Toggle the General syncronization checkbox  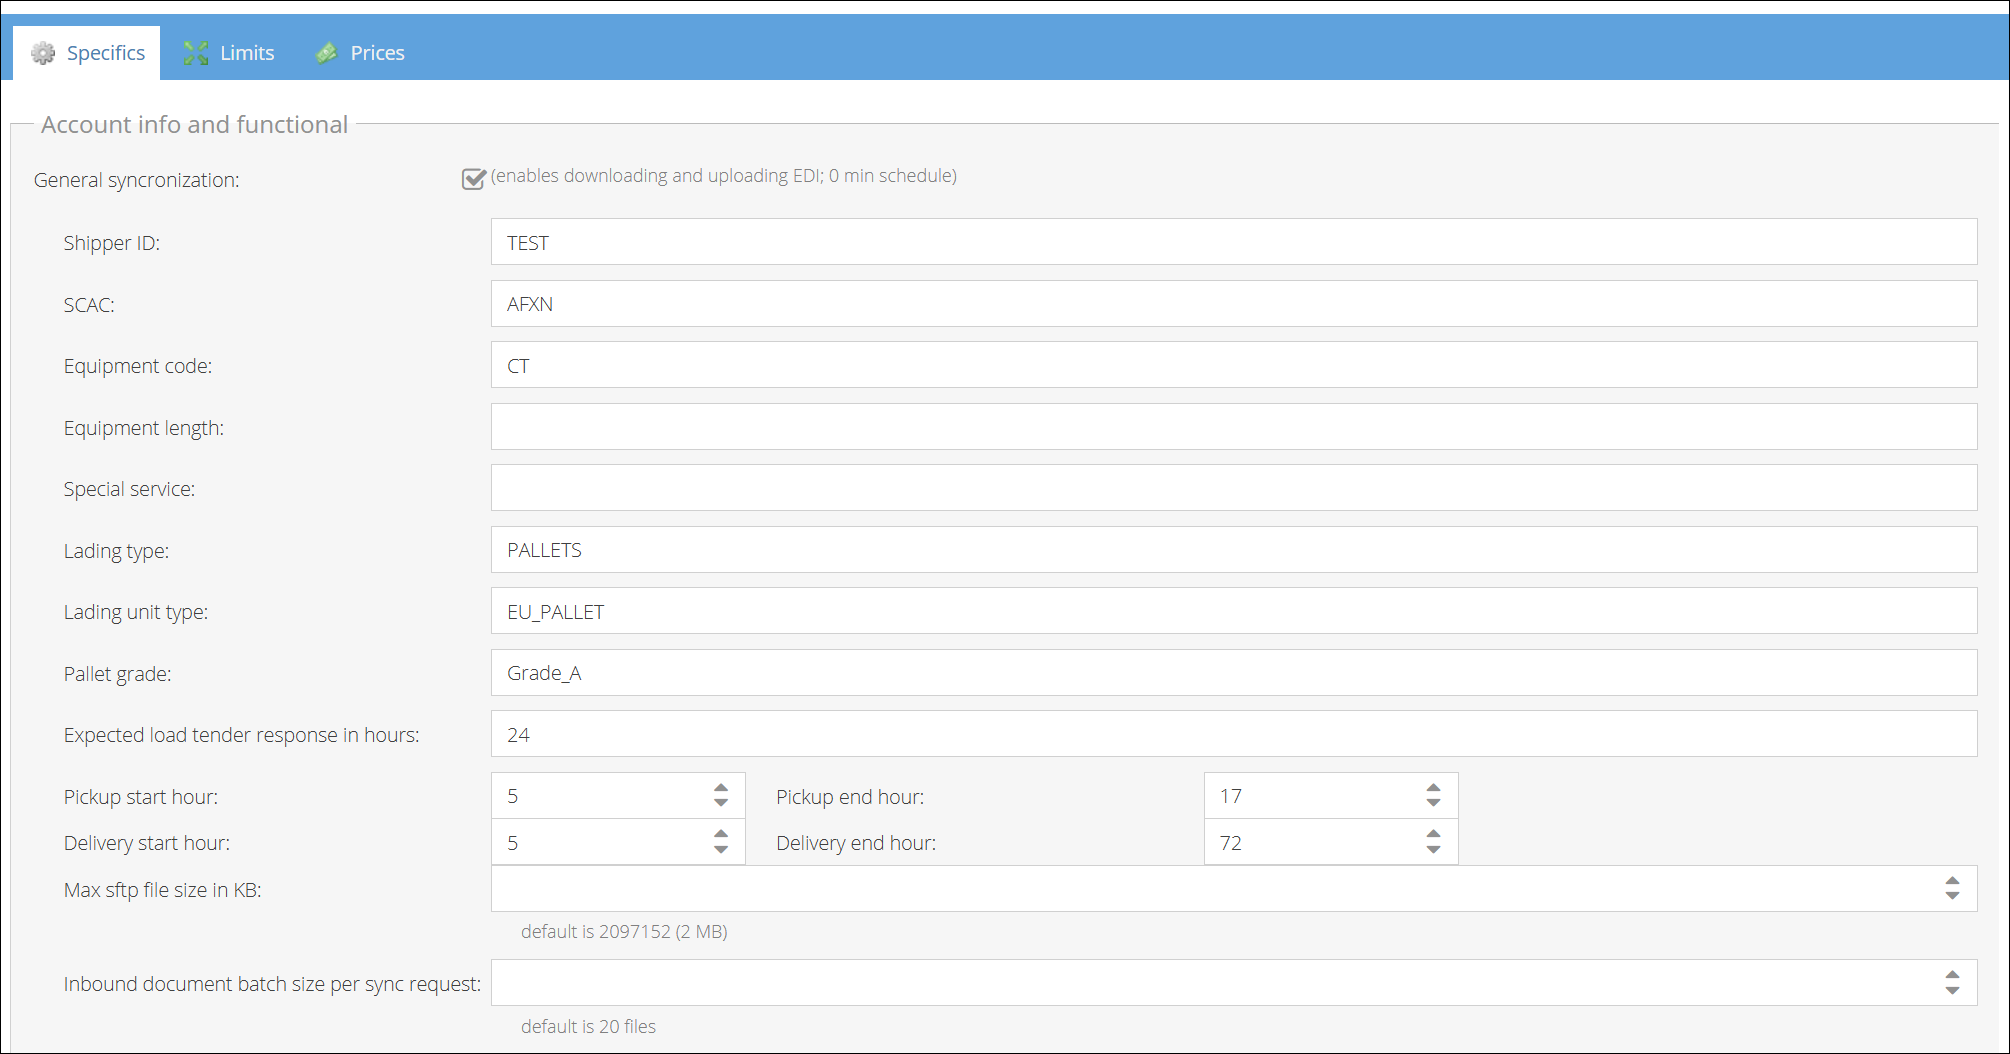click(x=473, y=179)
